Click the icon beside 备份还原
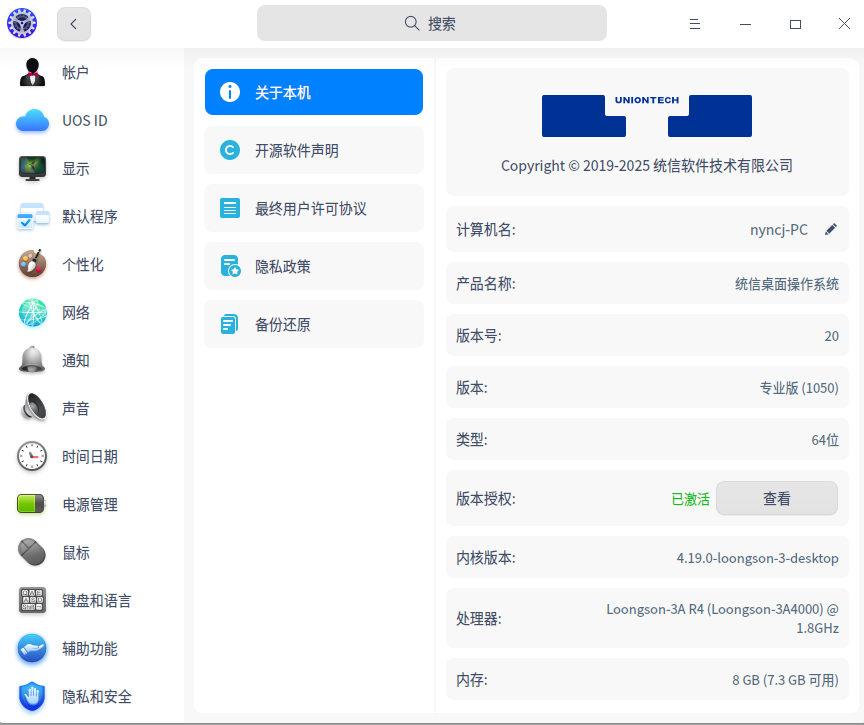Image resolution: width=864 pixels, height=725 pixels. tap(229, 324)
